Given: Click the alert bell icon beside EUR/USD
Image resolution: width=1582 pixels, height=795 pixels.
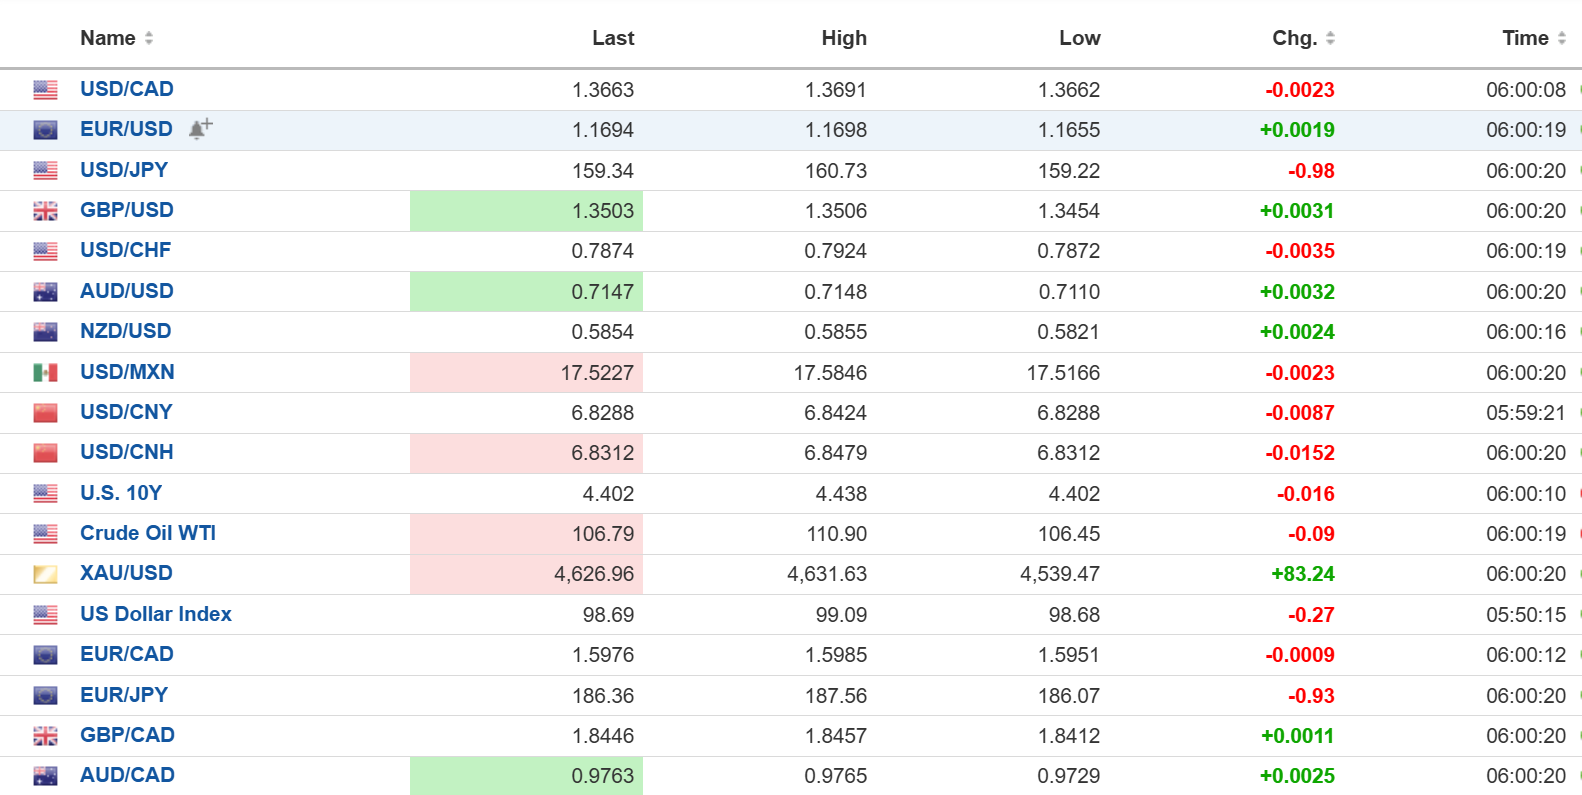Looking at the screenshot, I should tap(200, 129).
